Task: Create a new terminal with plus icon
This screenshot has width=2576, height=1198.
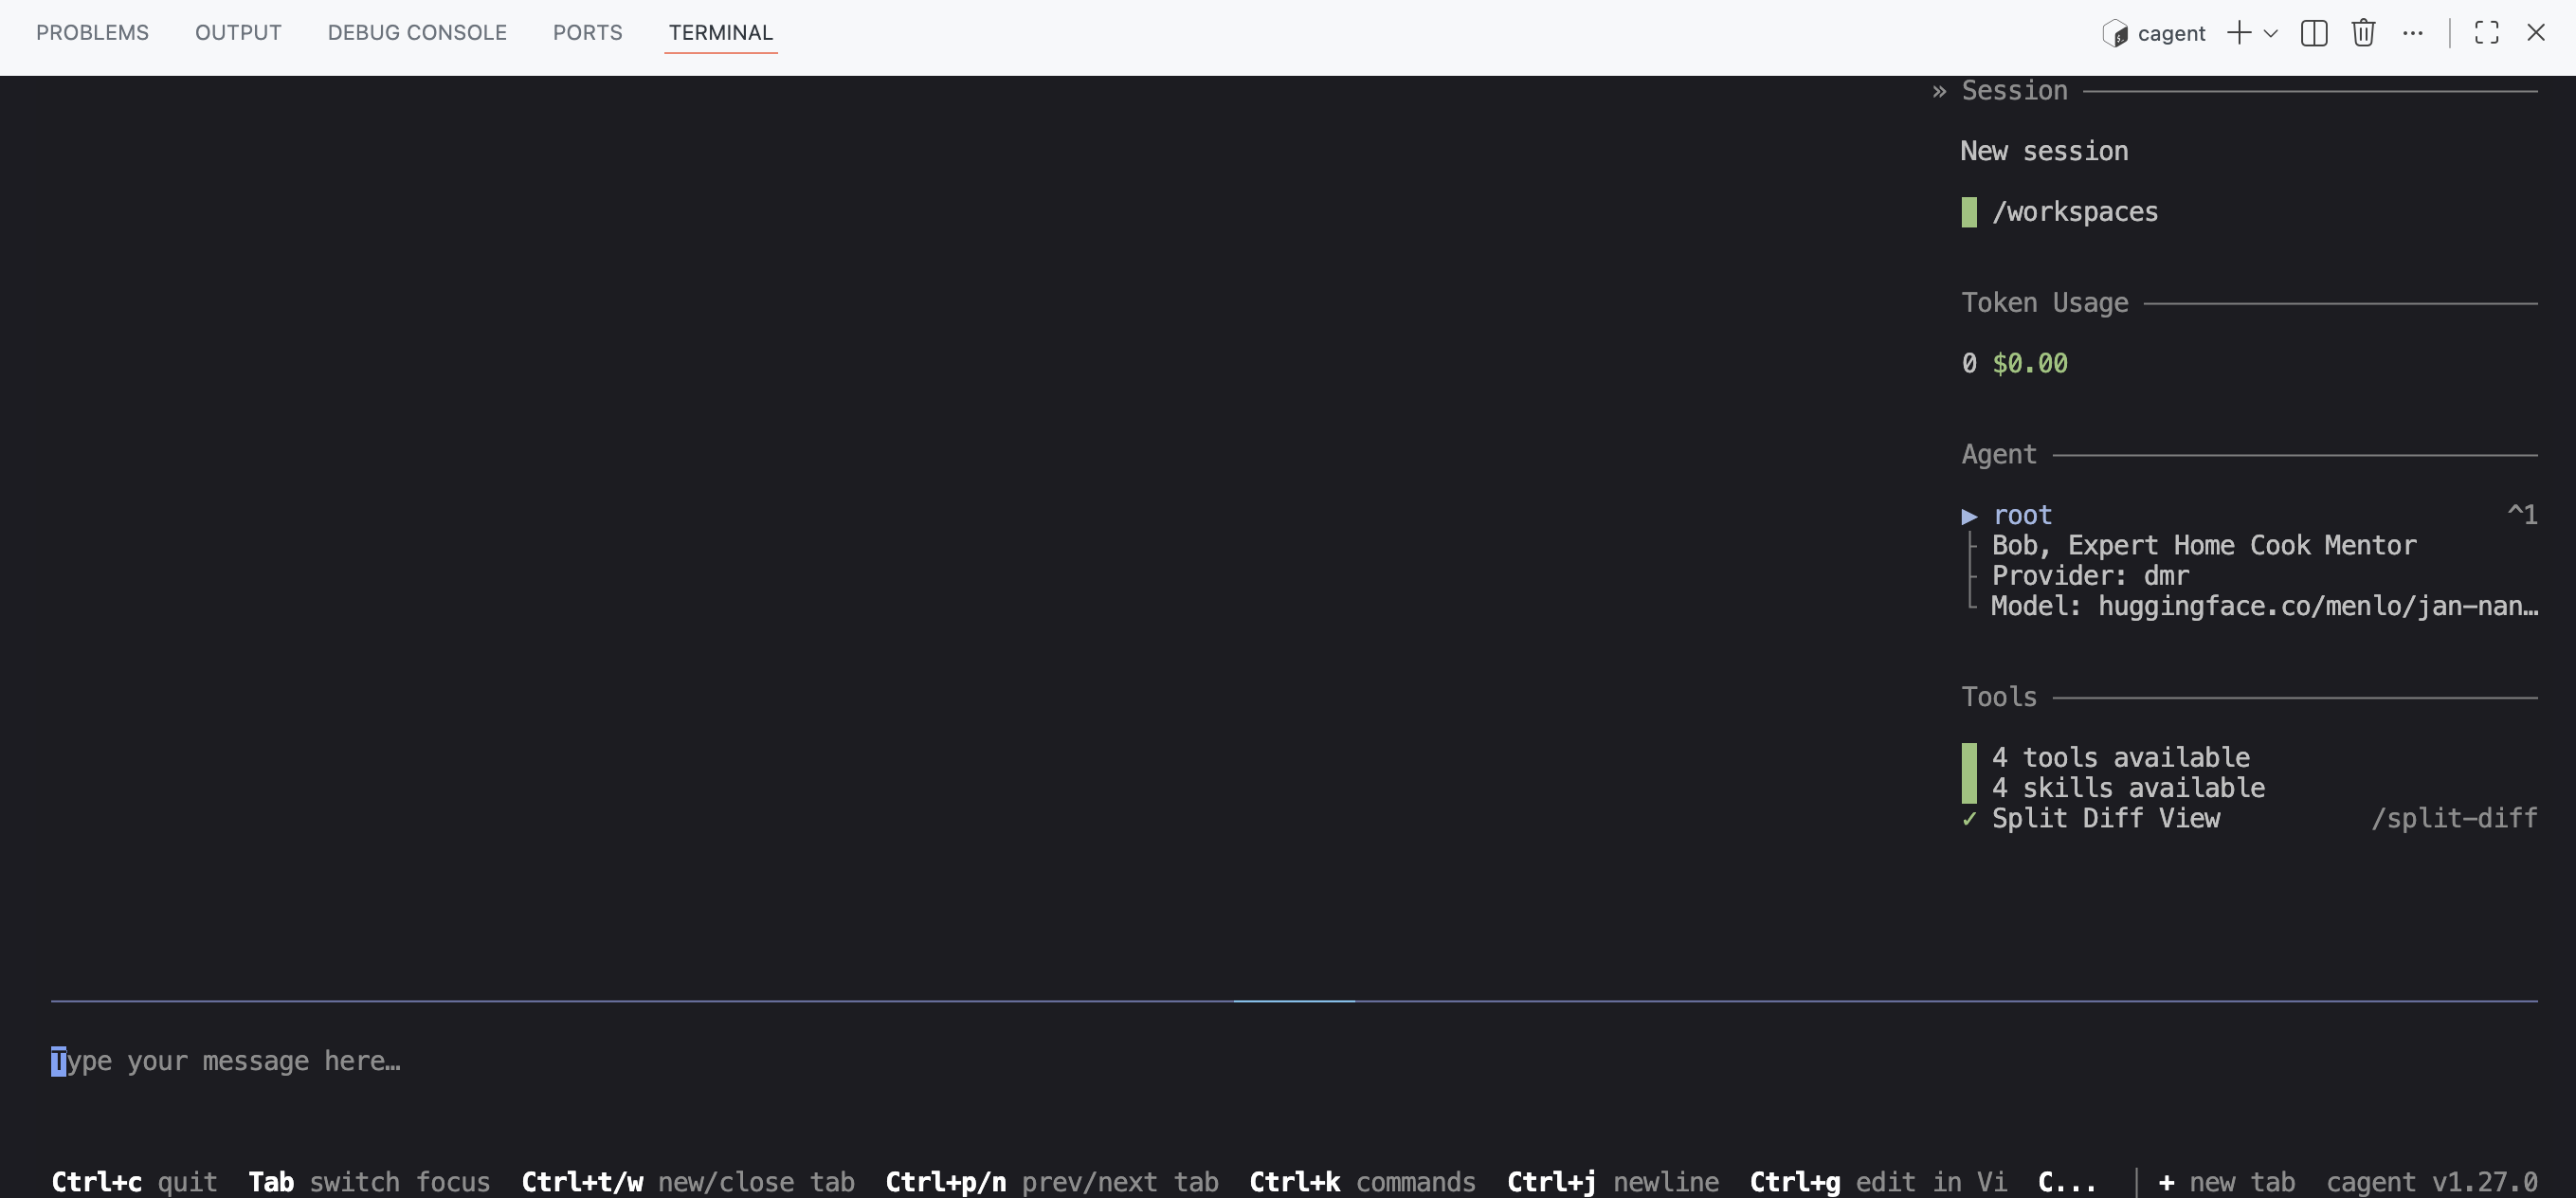Action: pos(2239,33)
